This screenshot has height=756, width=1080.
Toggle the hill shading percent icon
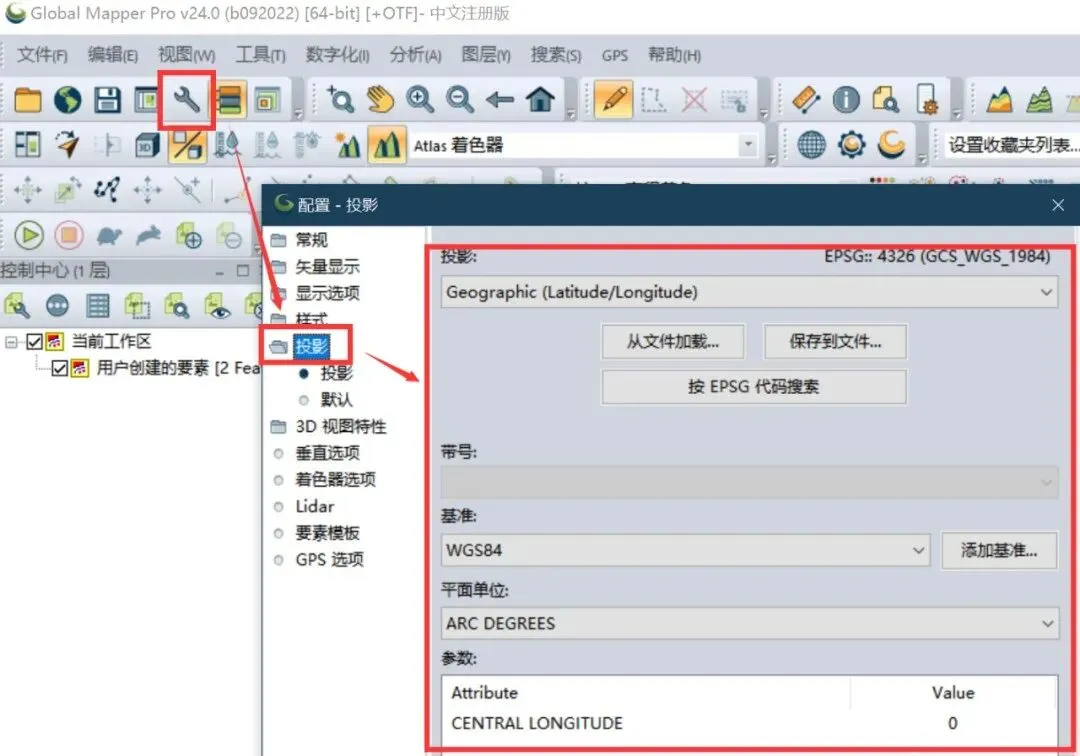(187, 145)
